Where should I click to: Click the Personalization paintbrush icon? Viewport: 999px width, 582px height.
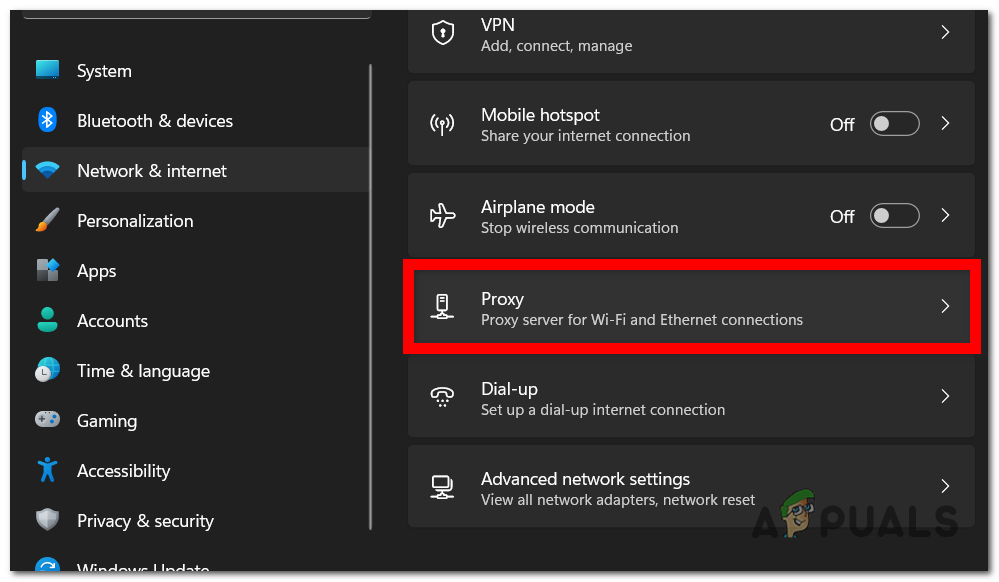pyautogui.click(x=47, y=221)
